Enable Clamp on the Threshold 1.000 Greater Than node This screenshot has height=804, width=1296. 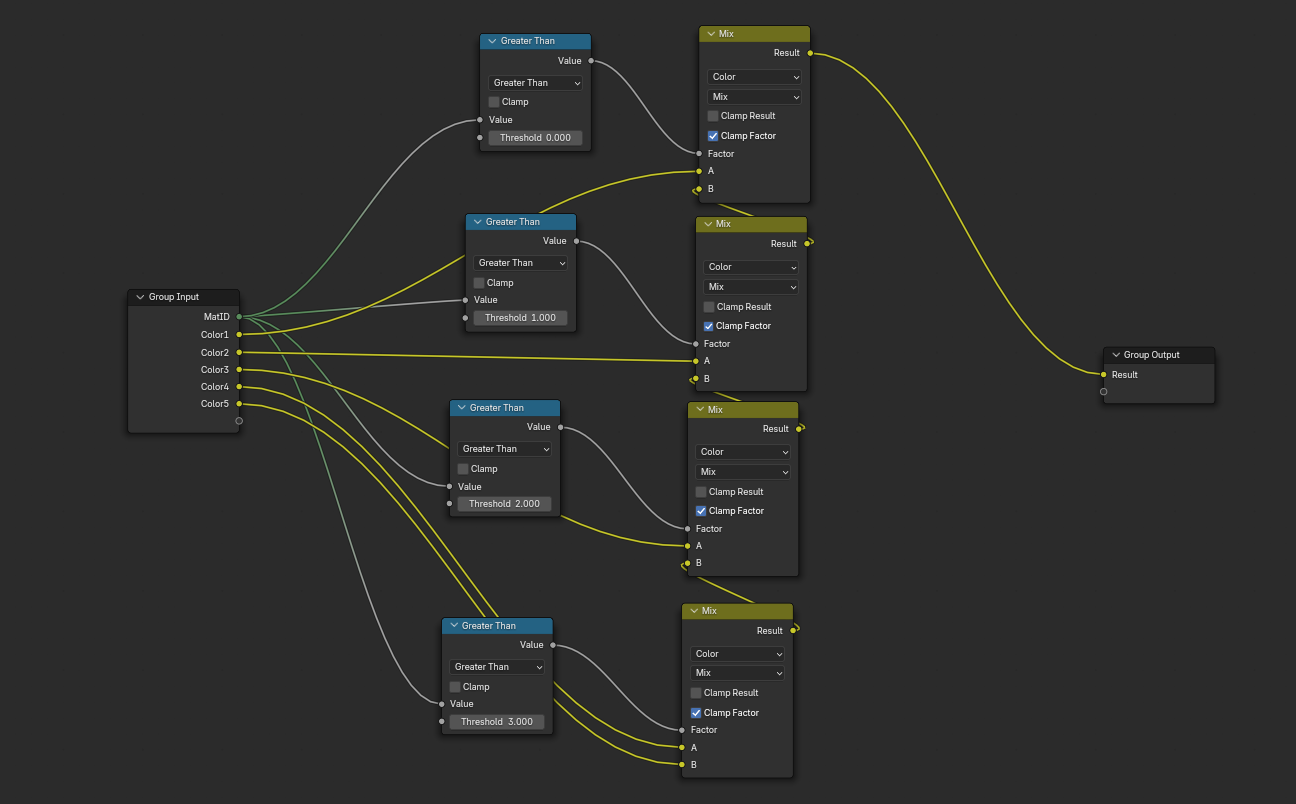tap(479, 283)
